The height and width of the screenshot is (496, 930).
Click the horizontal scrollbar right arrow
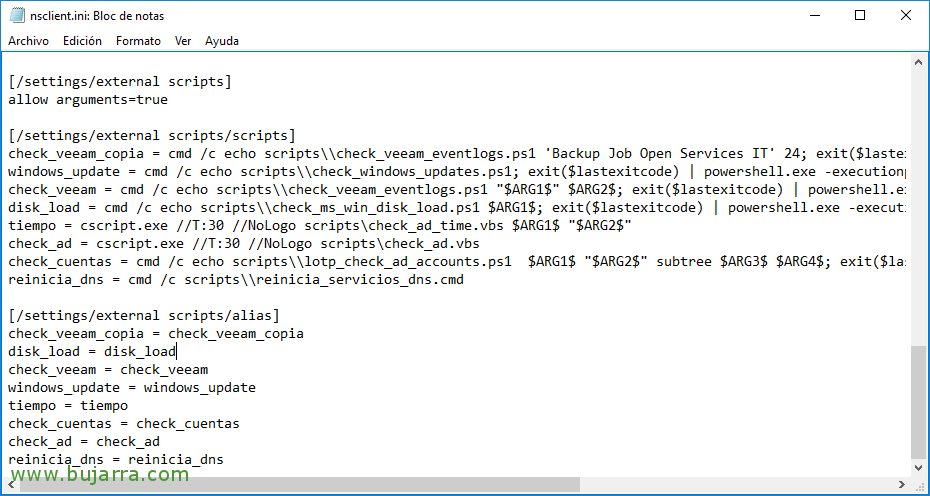pyautogui.click(x=903, y=485)
